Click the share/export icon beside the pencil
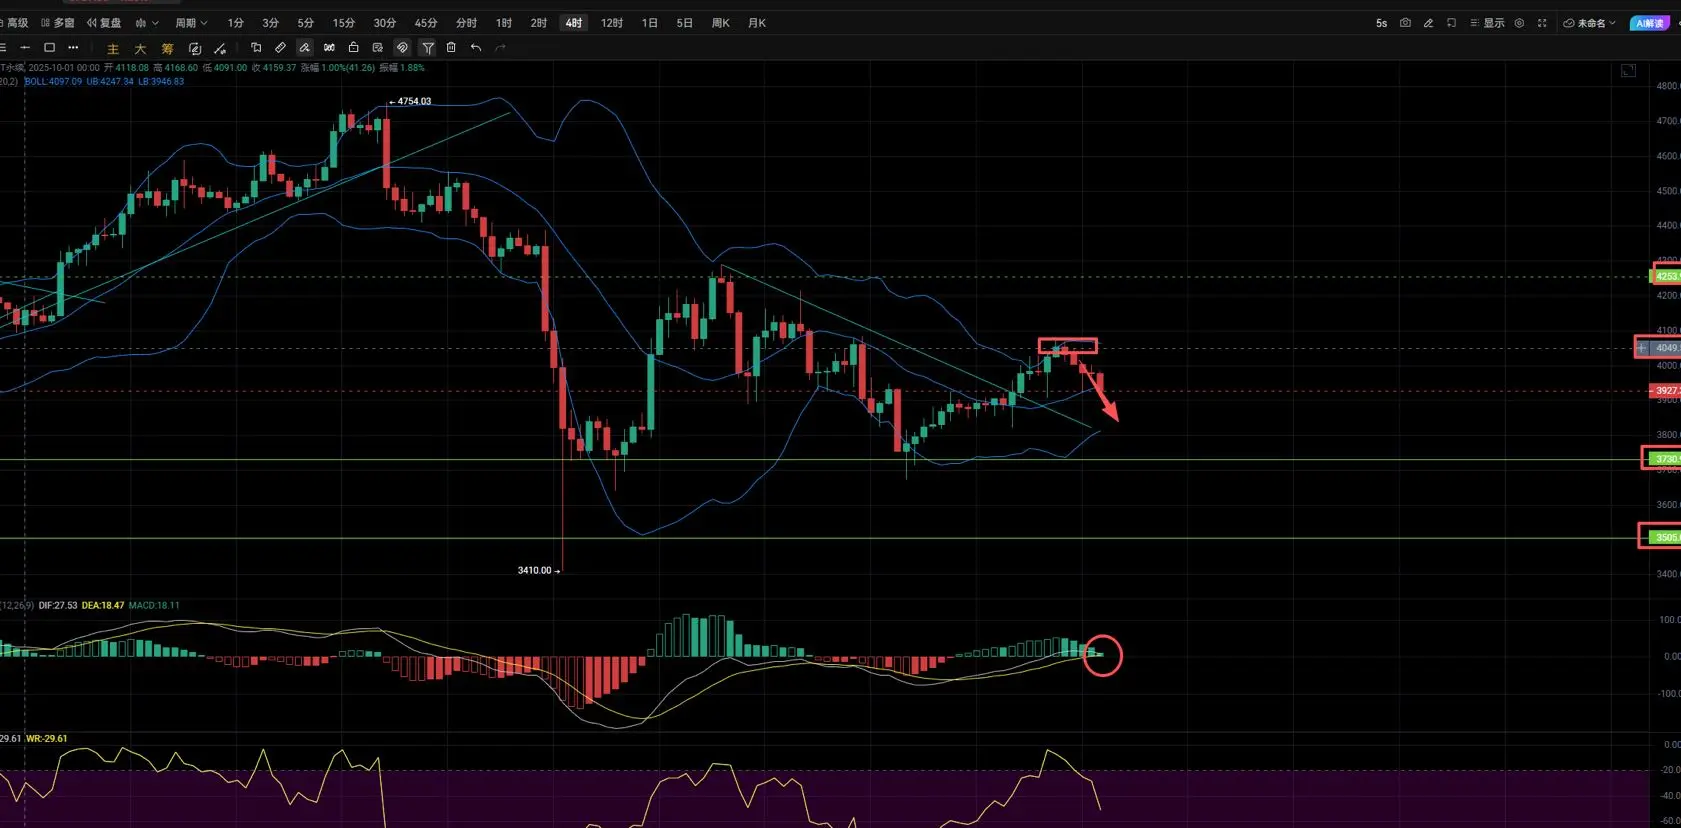The width and height of the screenshot is (1681, 828). (x=1451, y=23)
